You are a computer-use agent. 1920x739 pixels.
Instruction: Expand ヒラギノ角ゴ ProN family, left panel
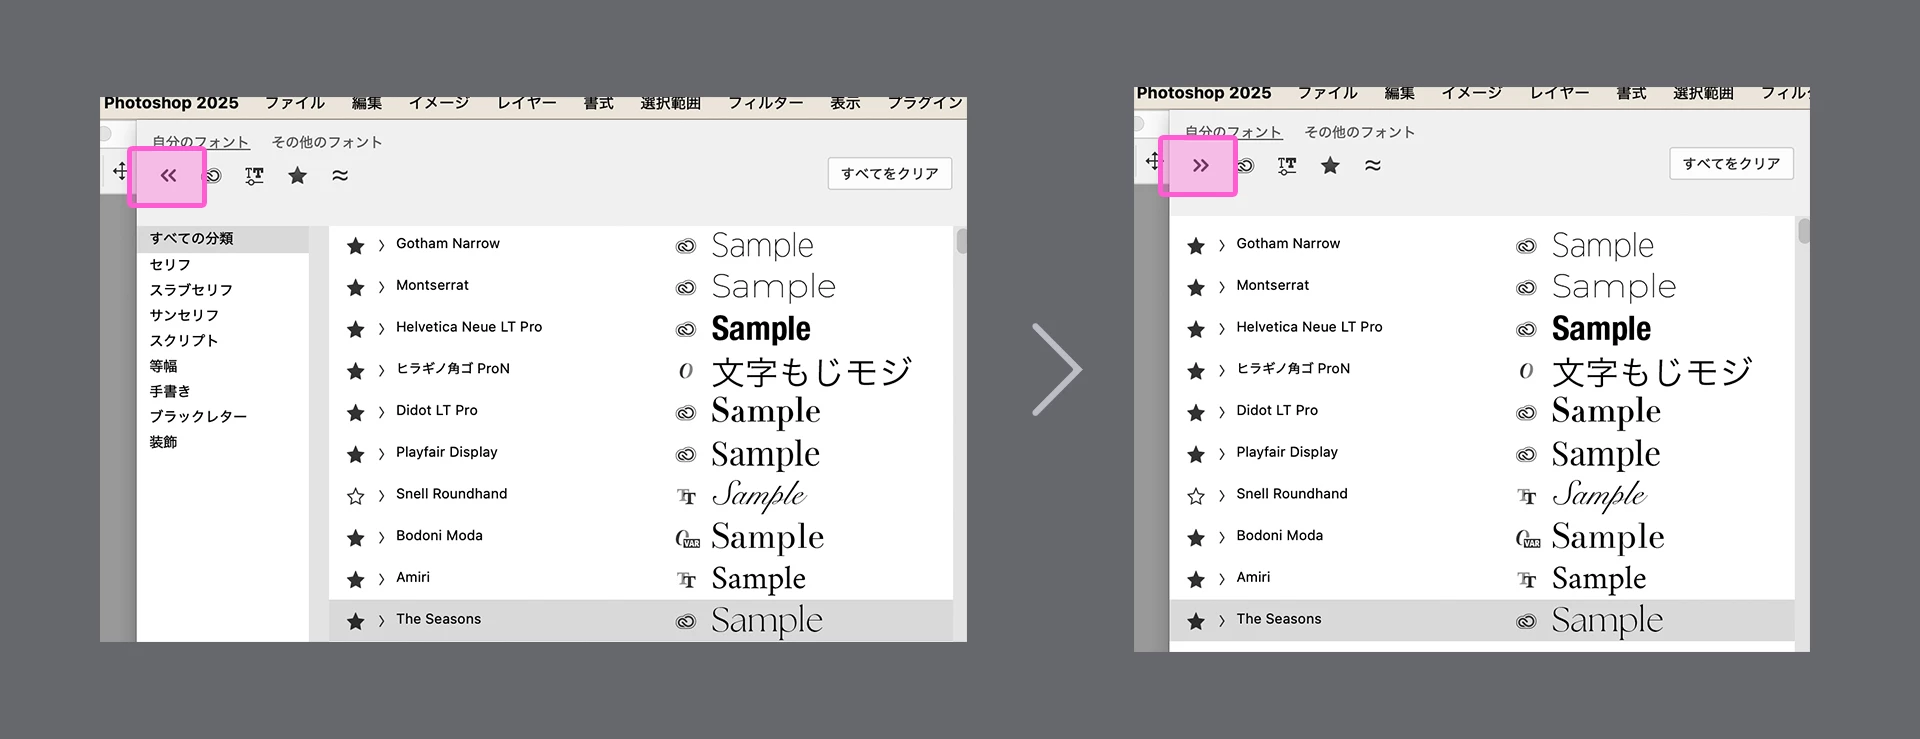(x=381, y=371)
